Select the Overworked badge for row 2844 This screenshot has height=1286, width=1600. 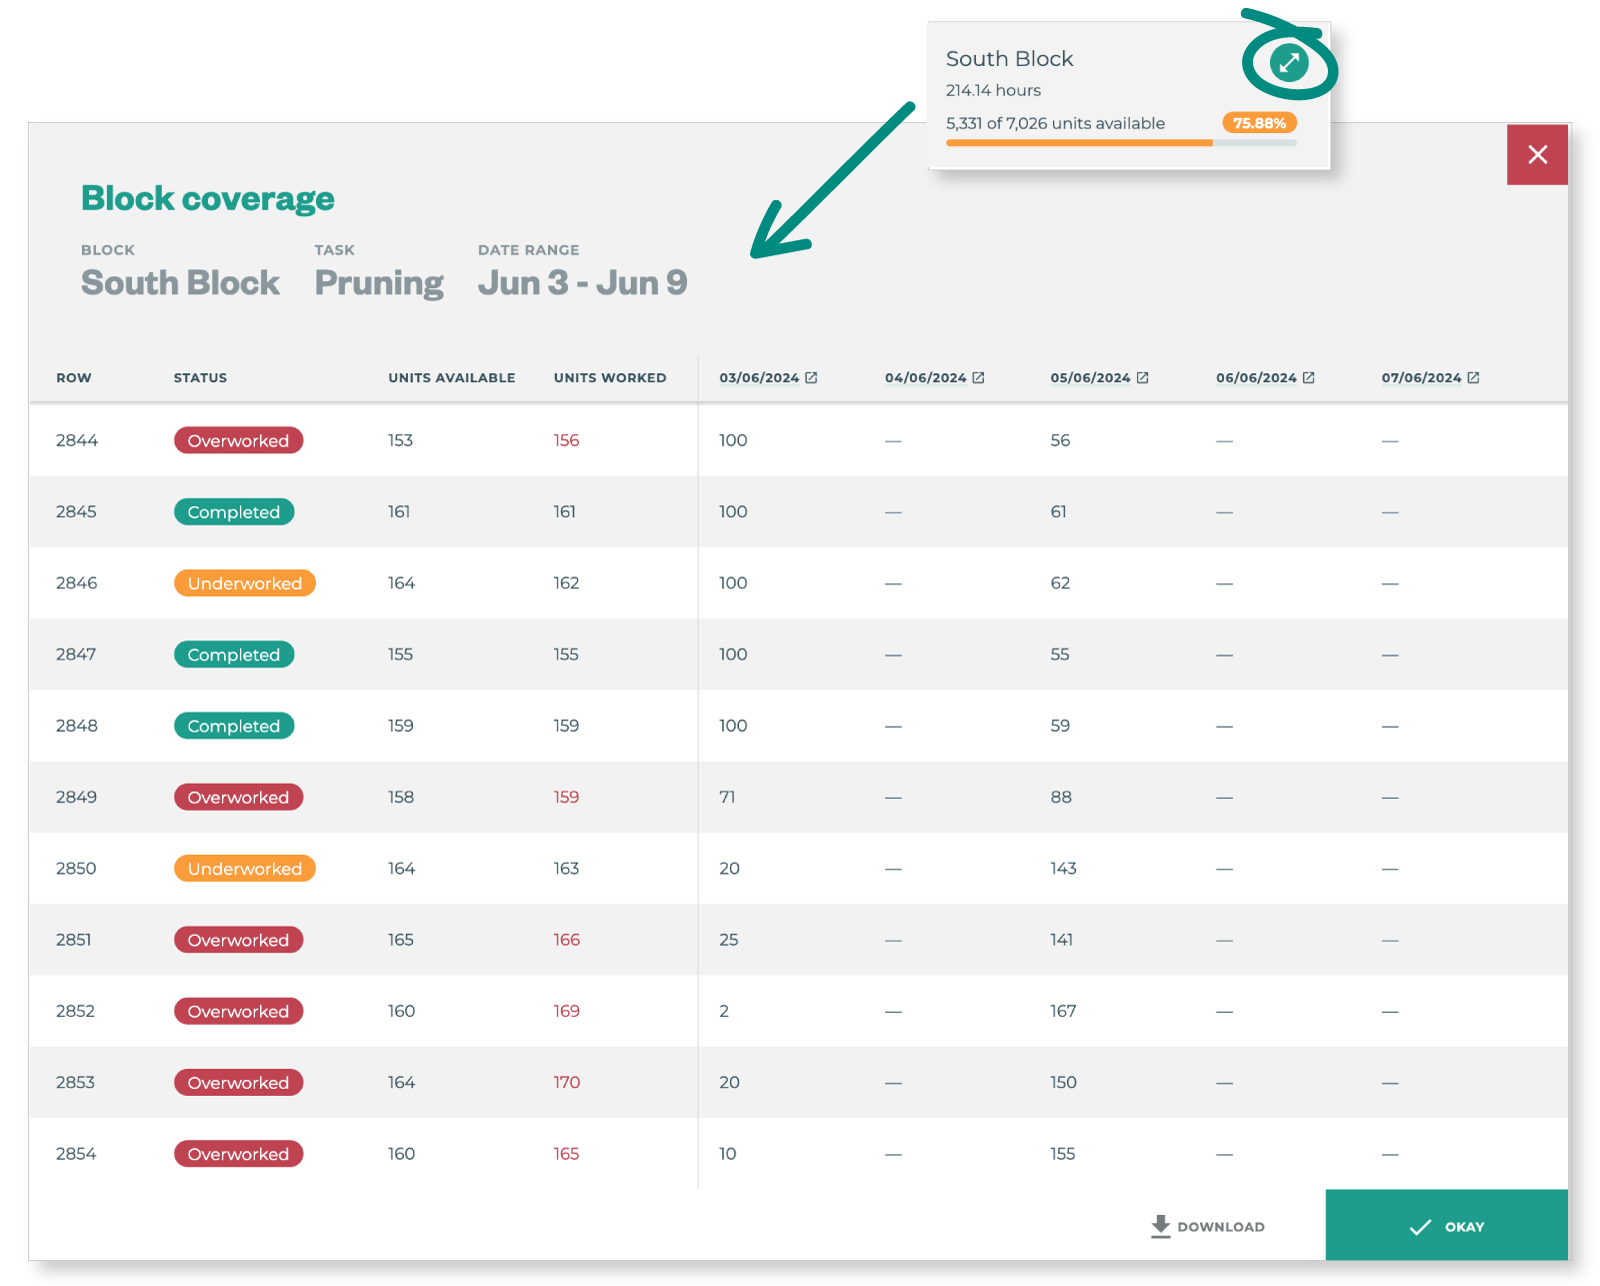click(x=238, y=441)
